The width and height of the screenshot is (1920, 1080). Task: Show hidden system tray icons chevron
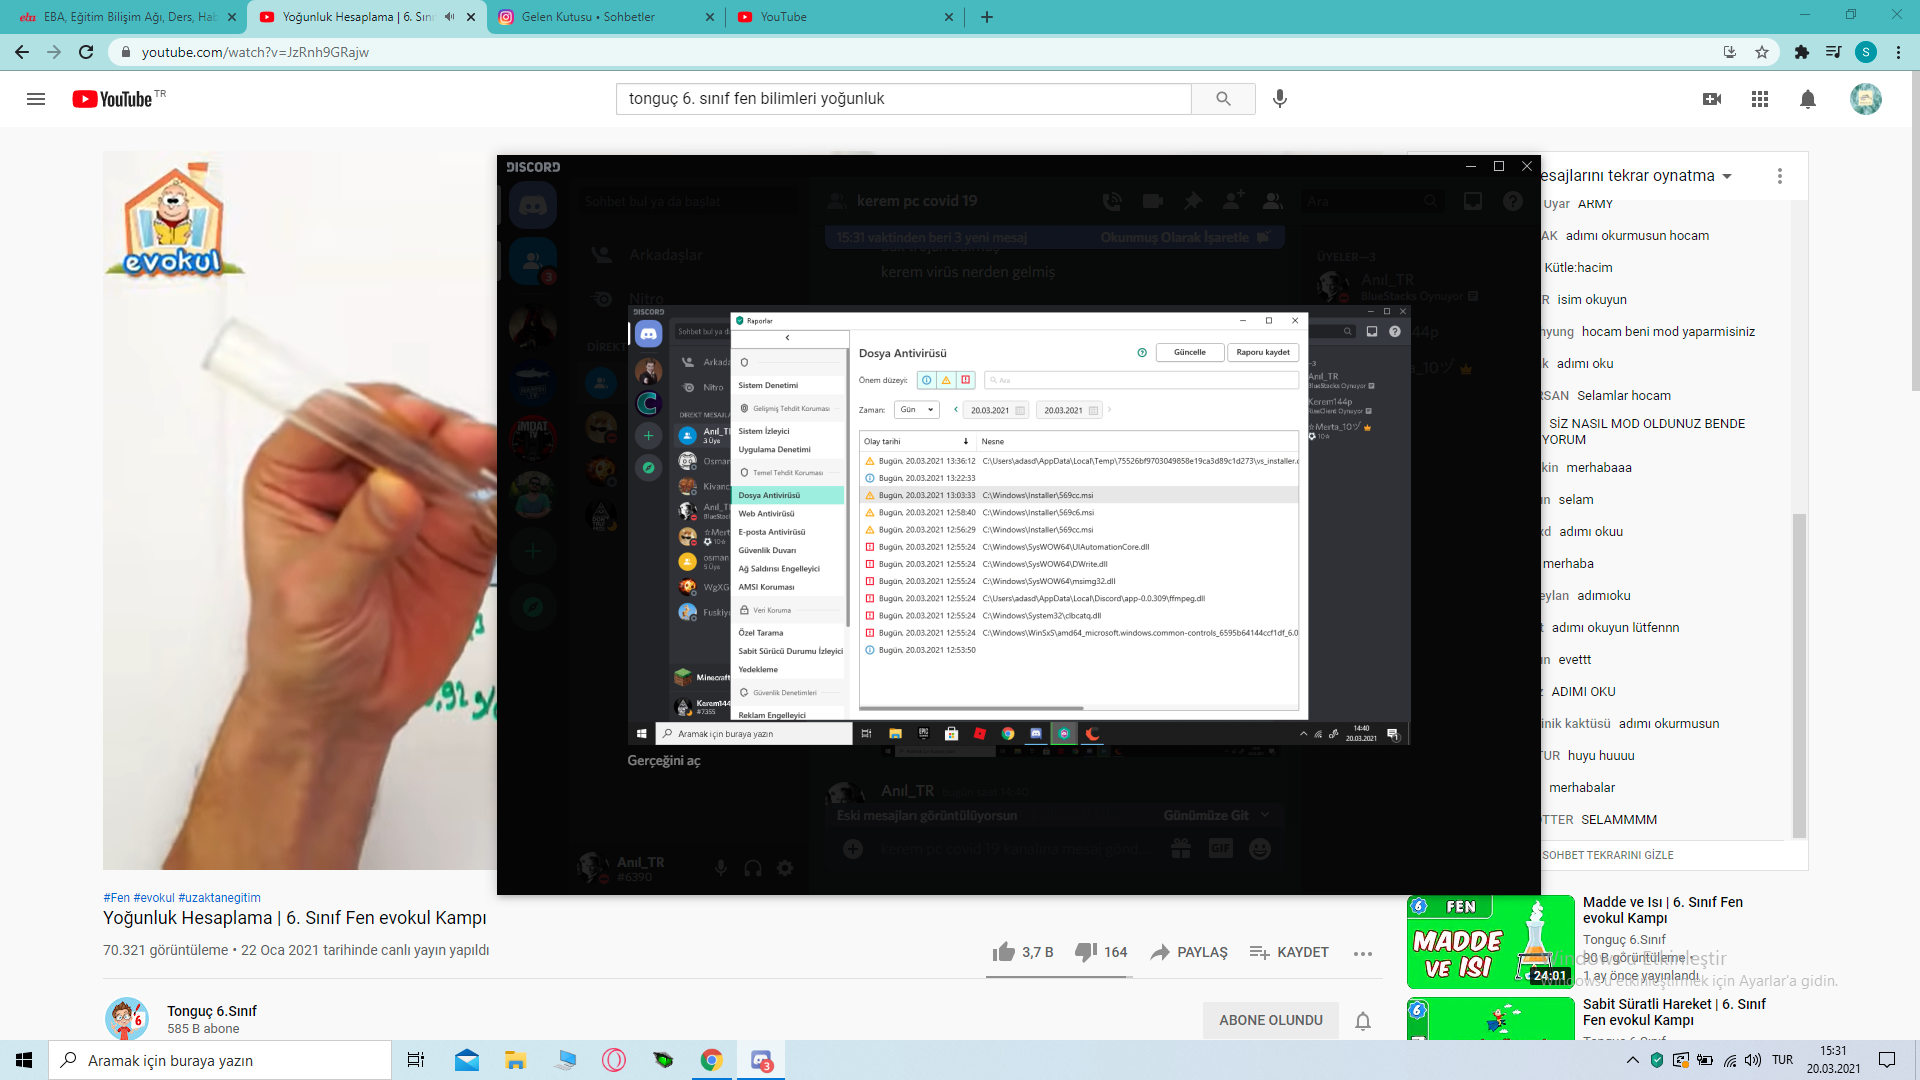pos(1633,1060)
